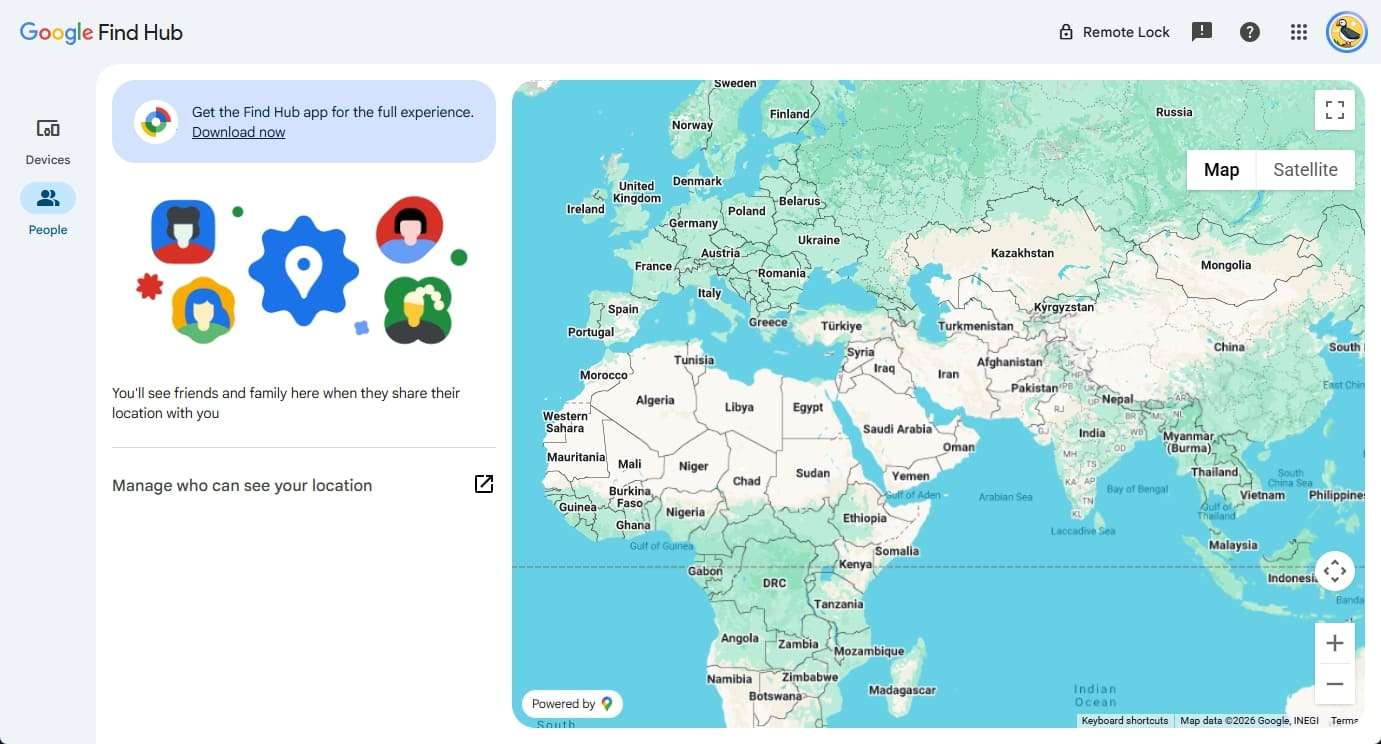Click the my location crosshair button
The image size is (1381, 744).
click(1334, 572)
